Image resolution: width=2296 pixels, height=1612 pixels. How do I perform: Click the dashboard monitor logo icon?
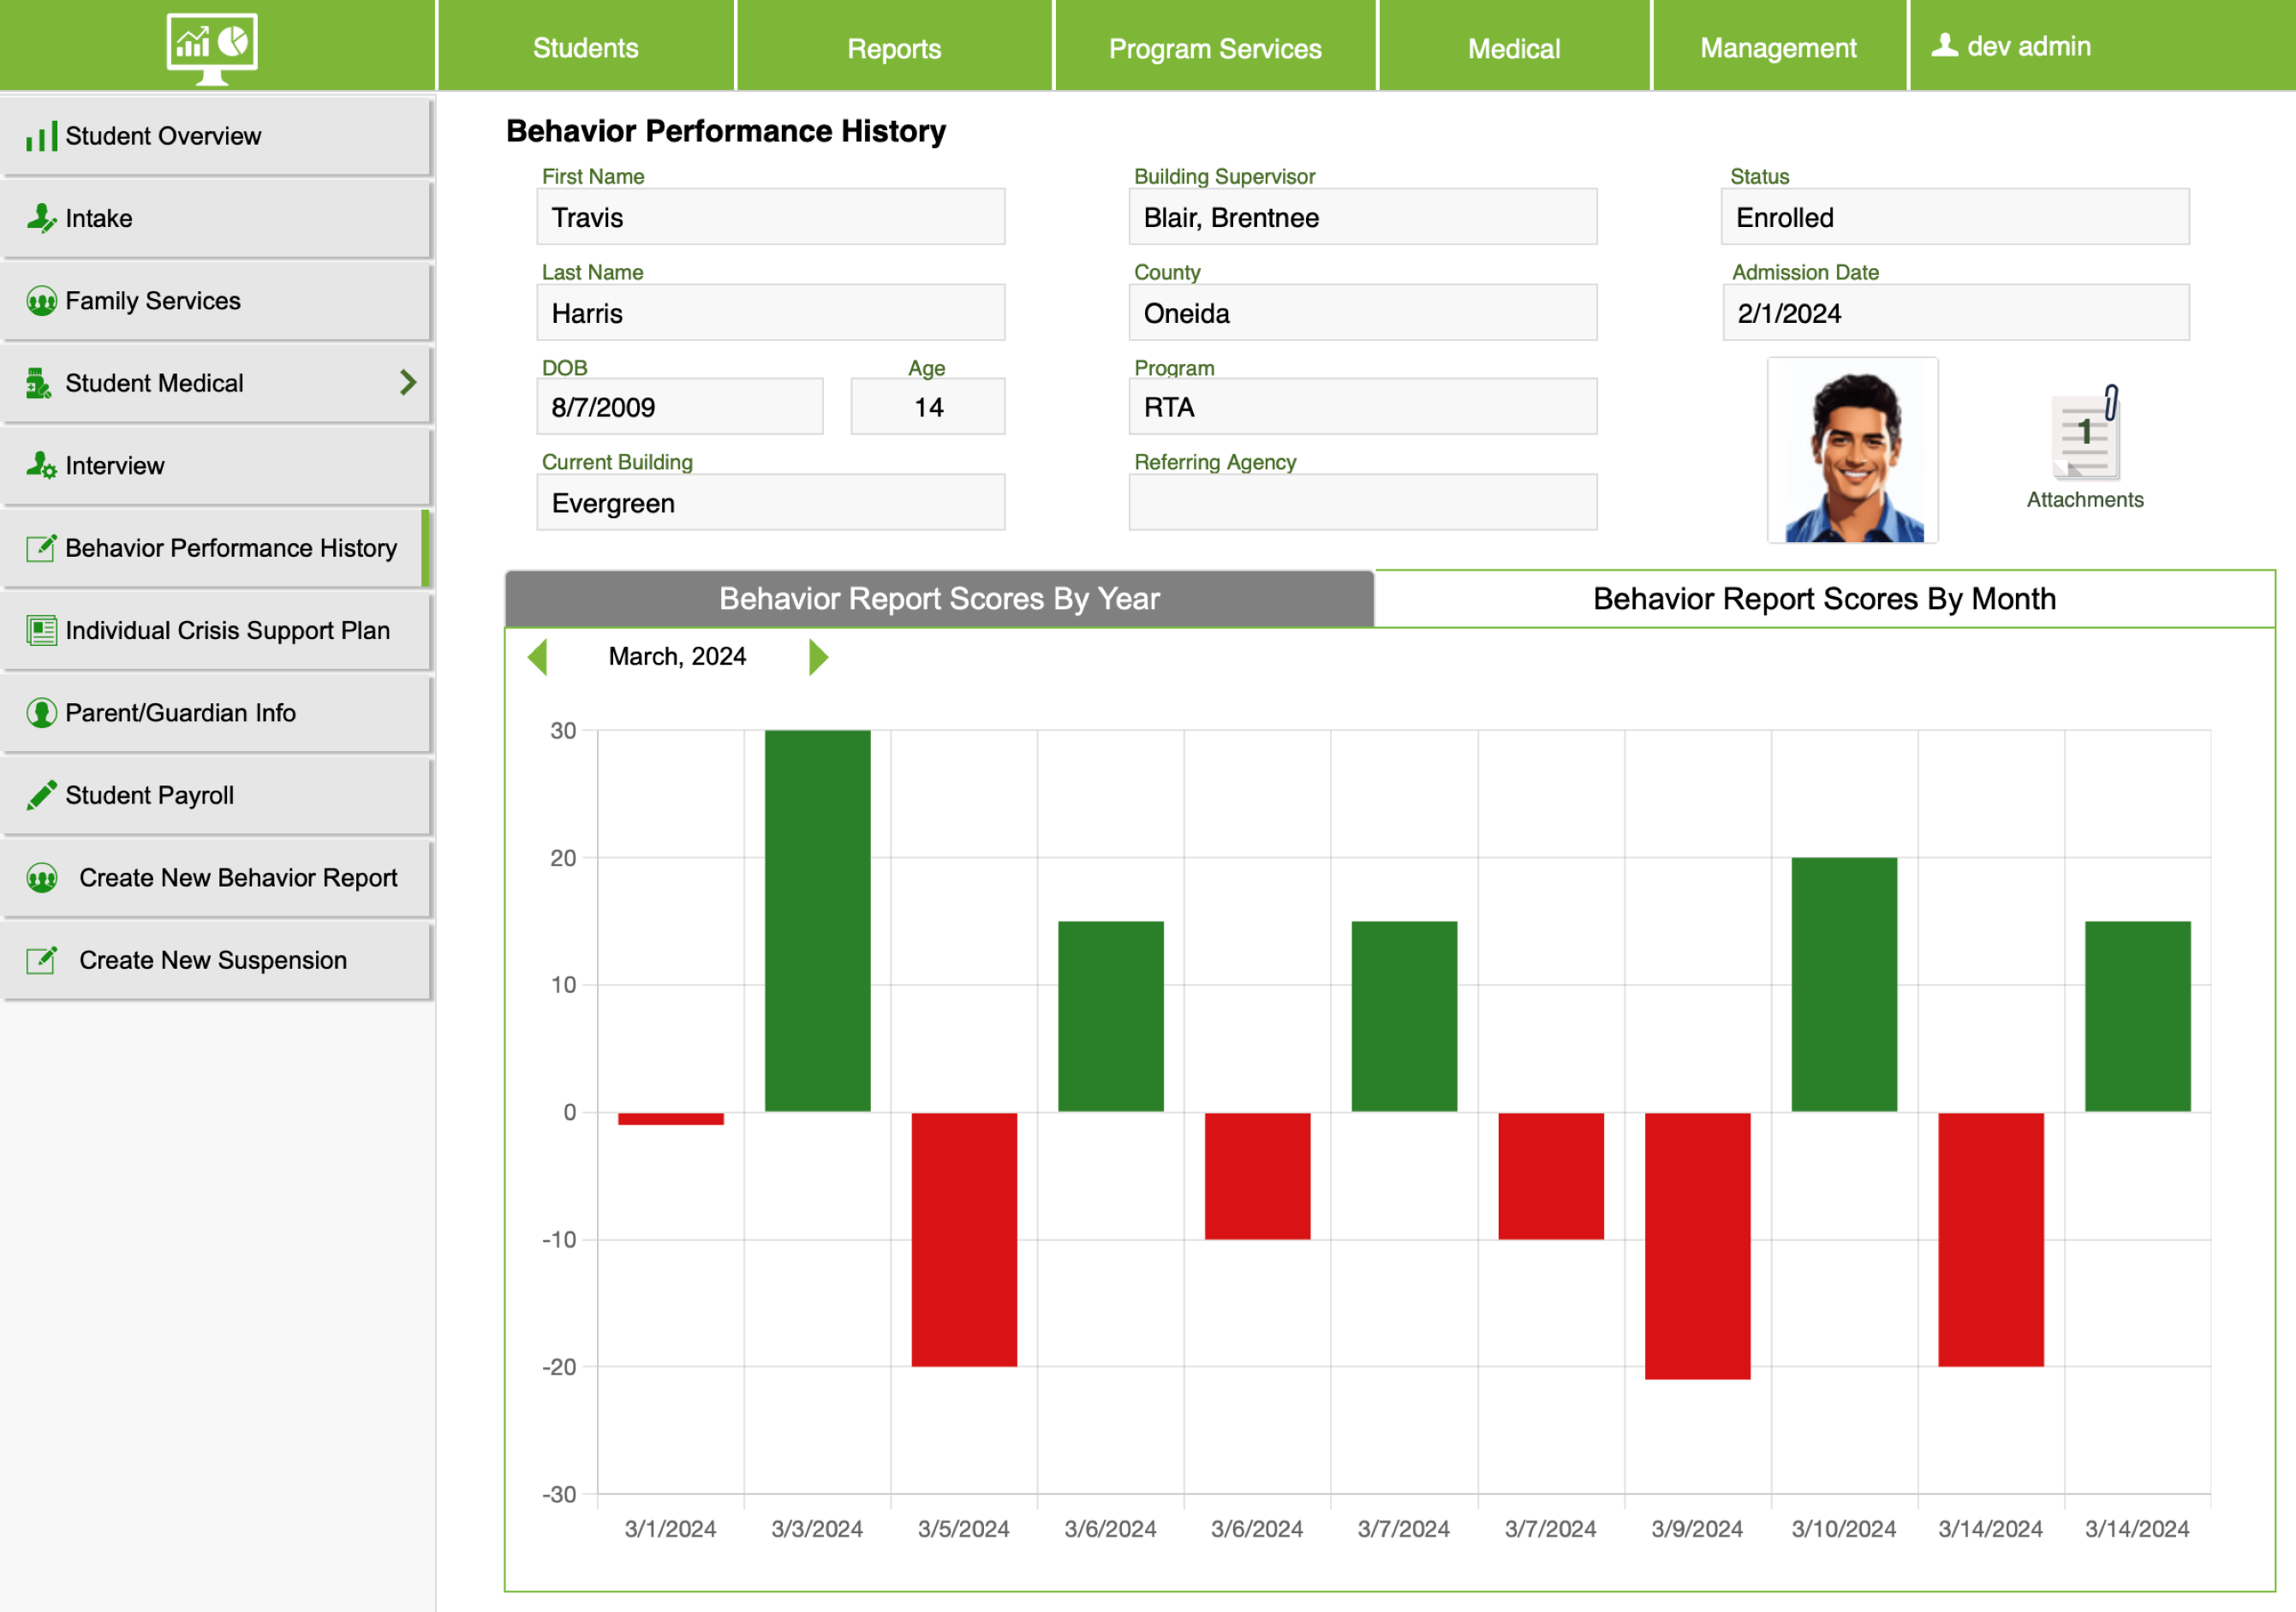point(211,48)
